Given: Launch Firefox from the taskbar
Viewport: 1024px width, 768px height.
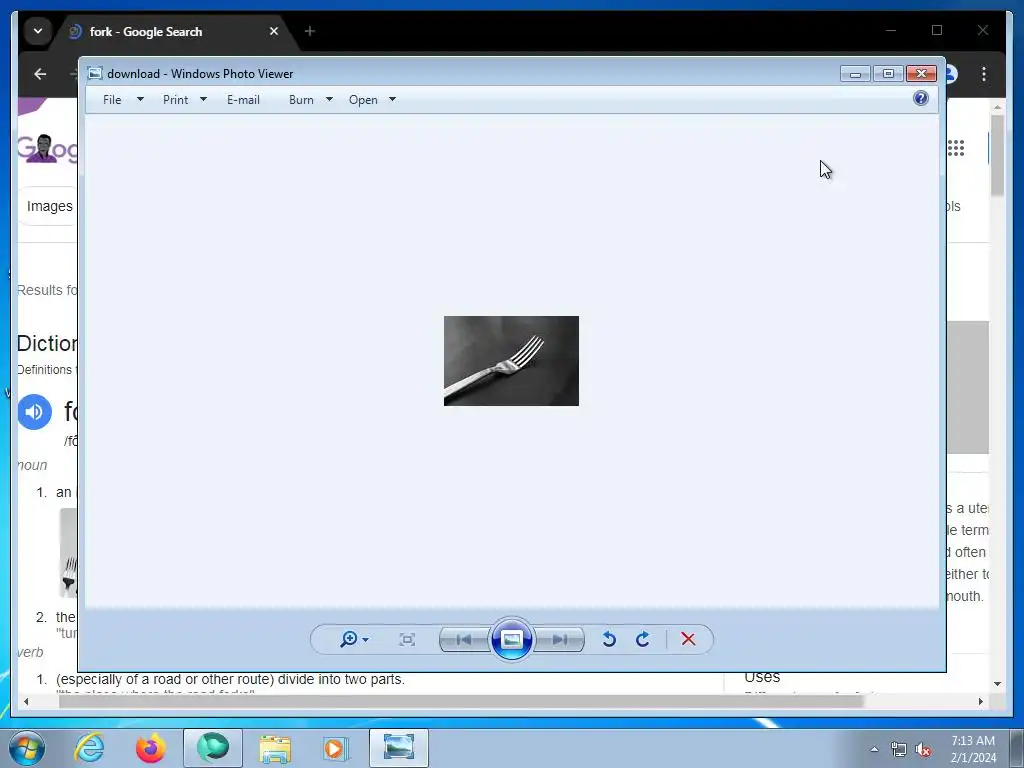Looking at the screenshot, I should click(150, 748).
